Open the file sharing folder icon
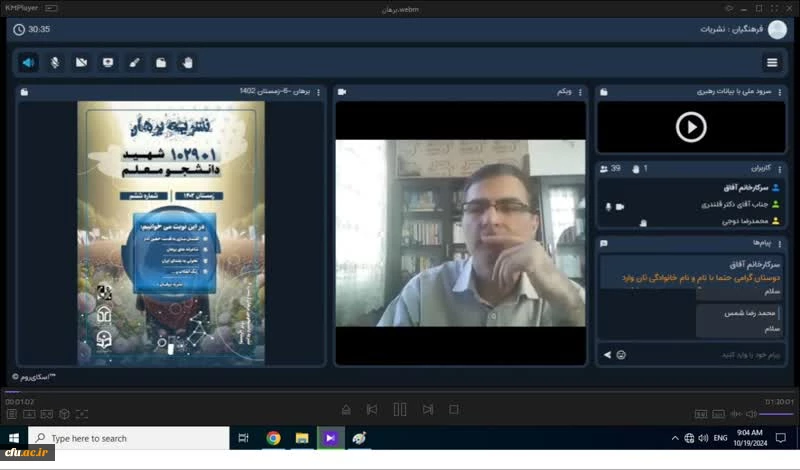 click(x=161, y=62)
